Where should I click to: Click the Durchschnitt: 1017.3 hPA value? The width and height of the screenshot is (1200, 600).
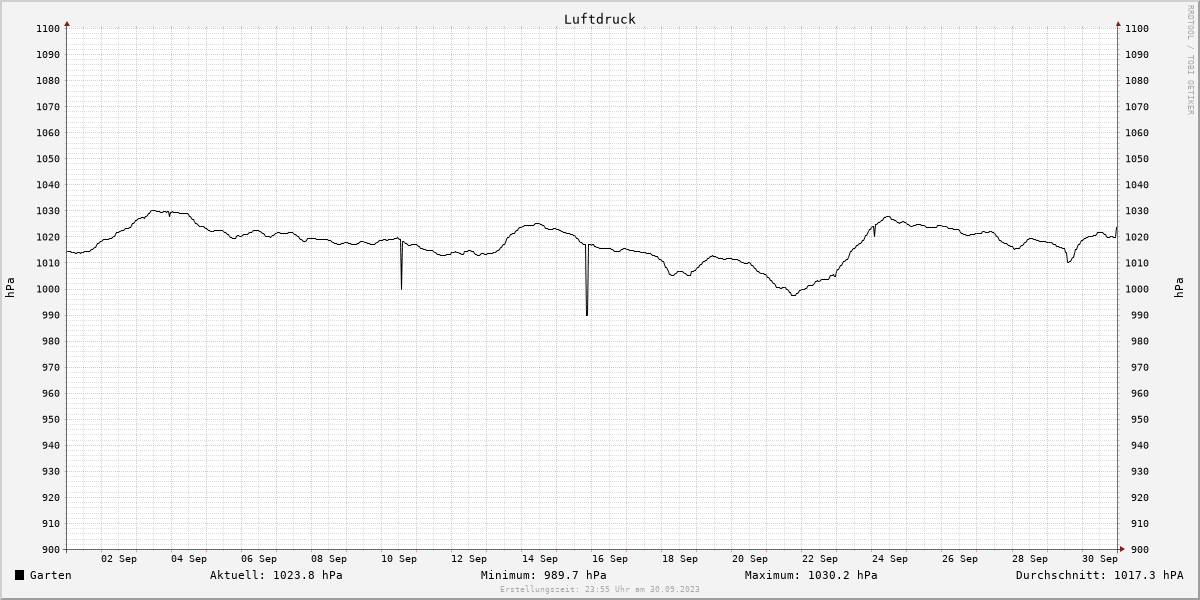[x=1099, y=575]
